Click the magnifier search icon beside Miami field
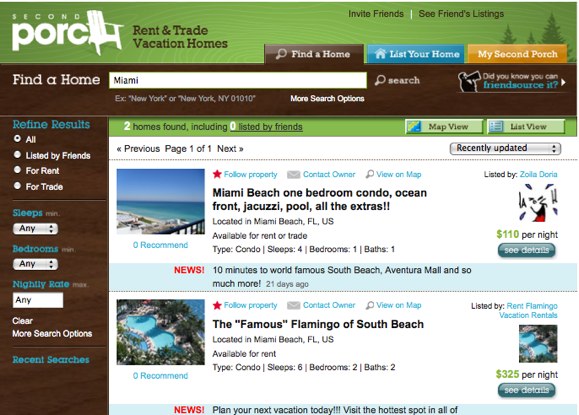Screen dimensions: 579x415 (x=380, y=80)
